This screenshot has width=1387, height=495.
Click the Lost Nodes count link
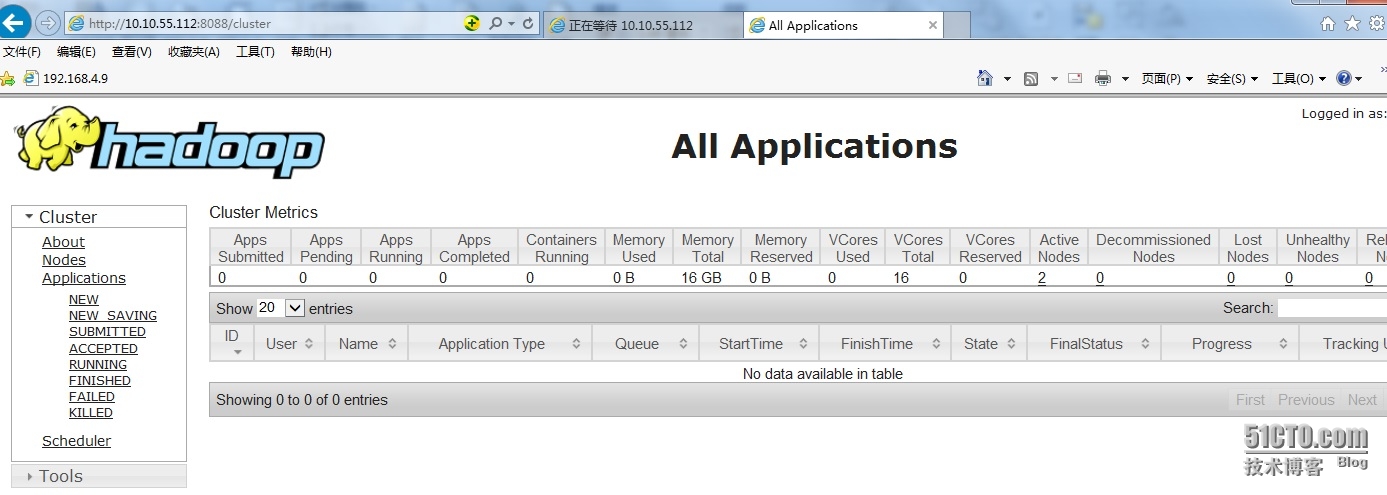pos(1232,278)
